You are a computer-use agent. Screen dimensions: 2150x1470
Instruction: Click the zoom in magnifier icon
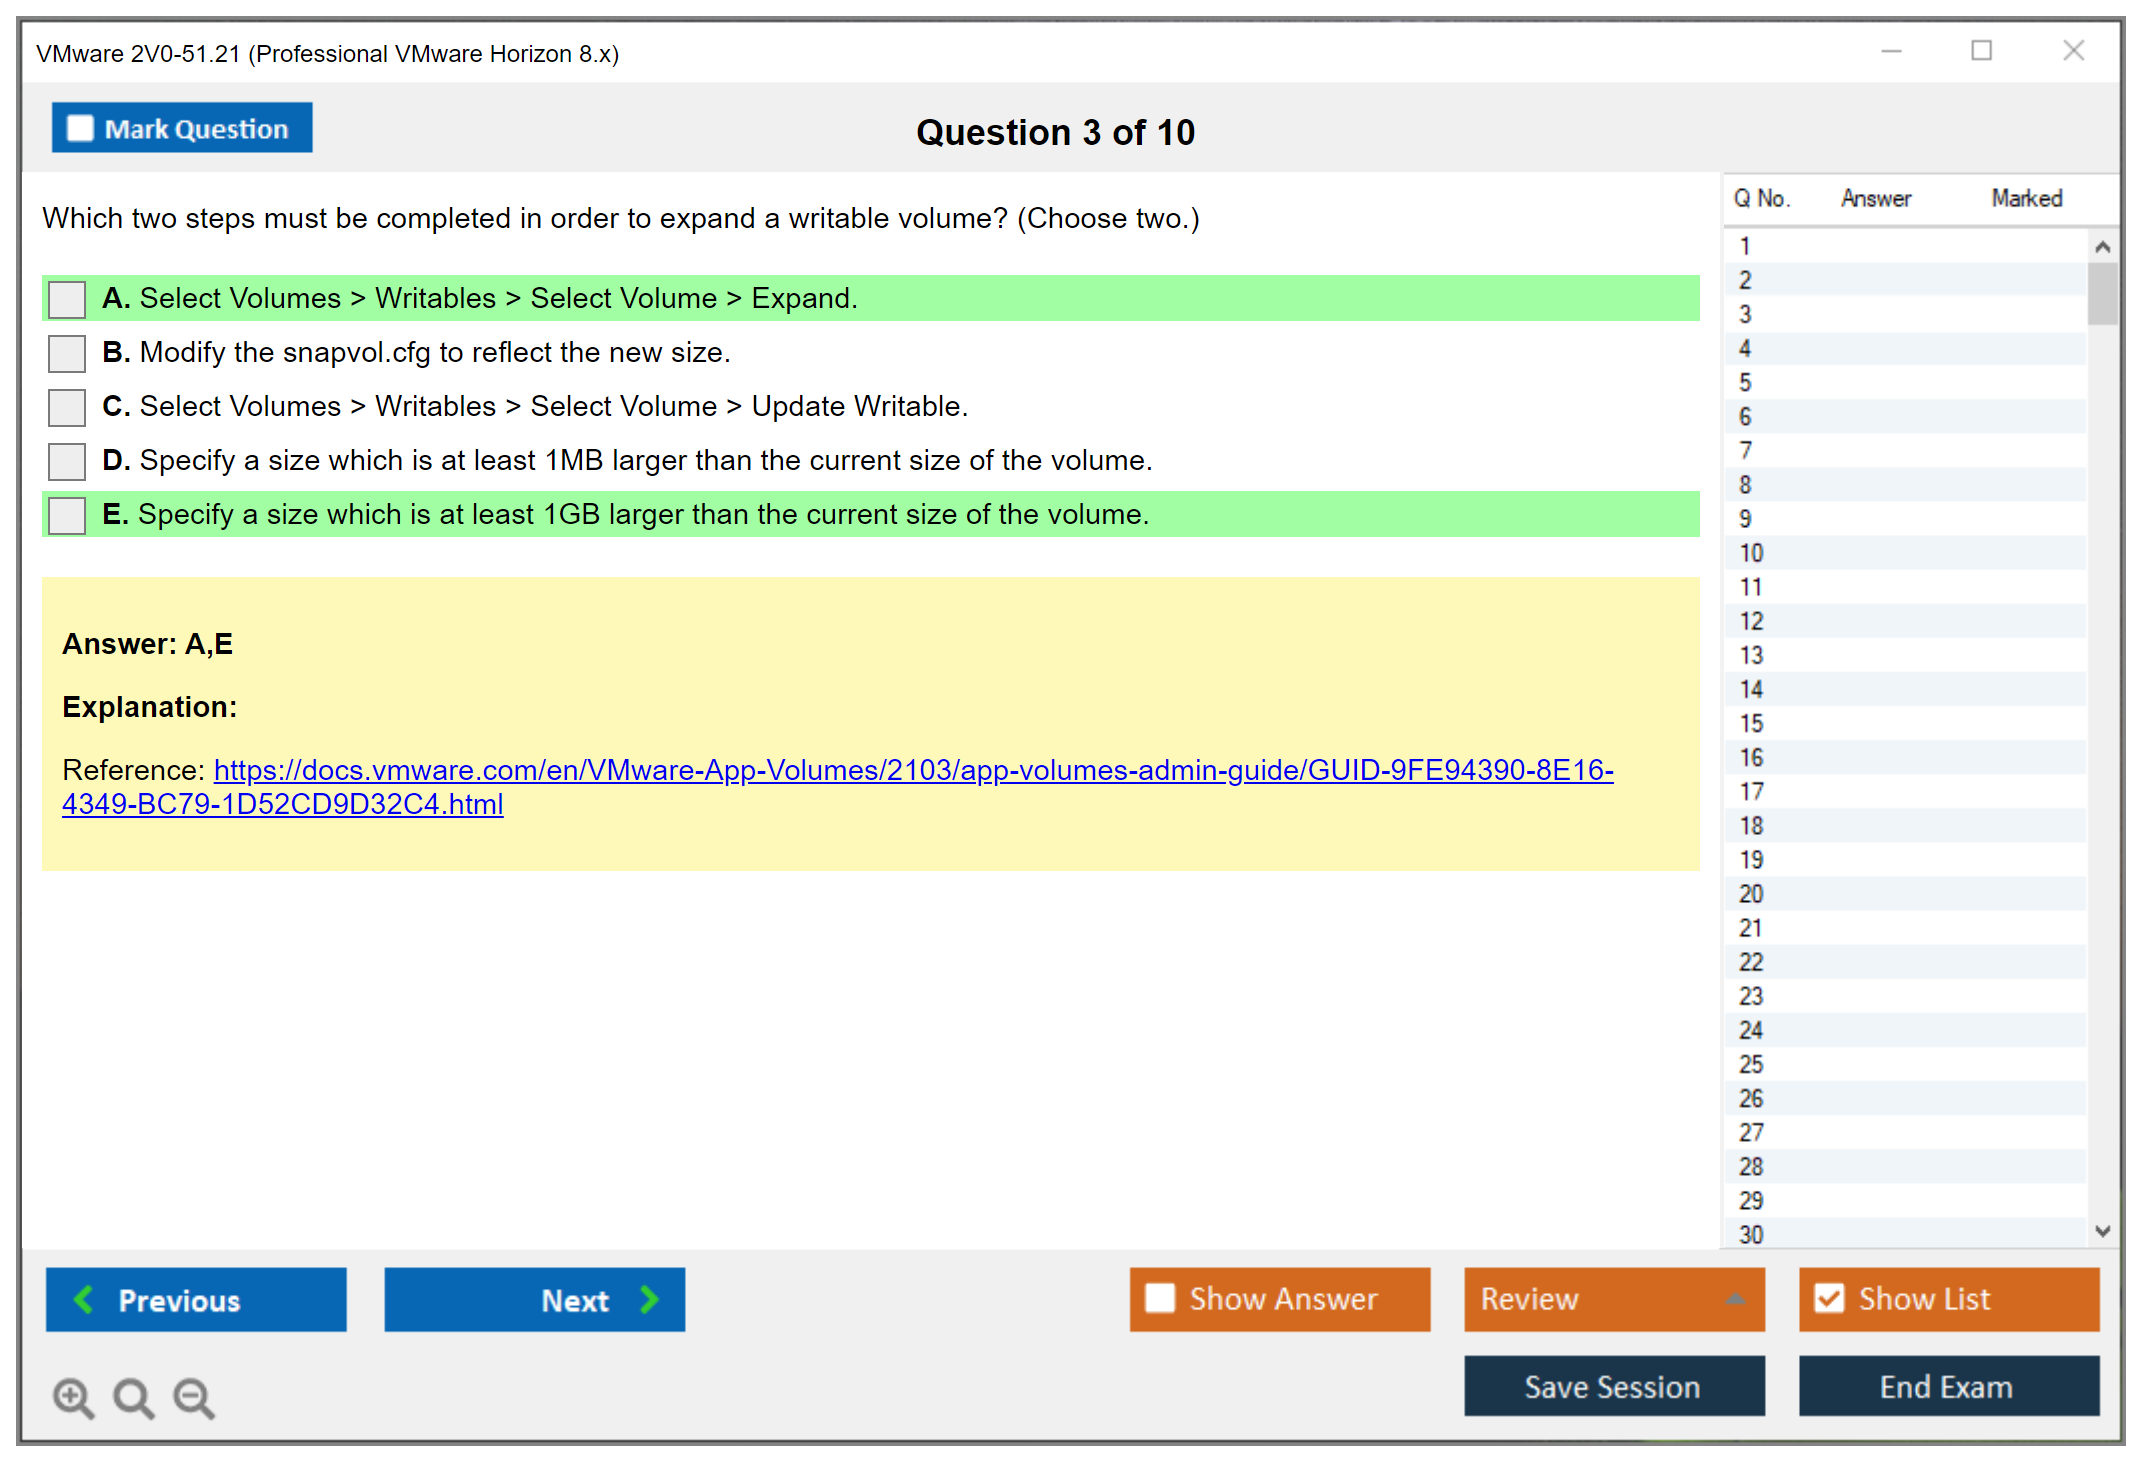coord(73,1397)
